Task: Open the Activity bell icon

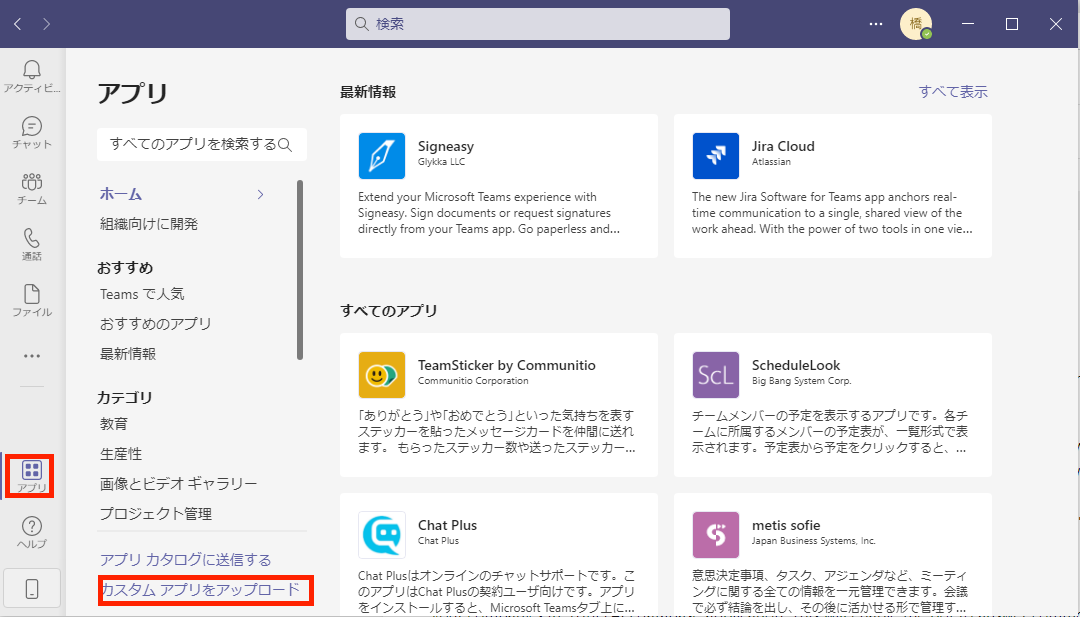Action: coord(32,70)
